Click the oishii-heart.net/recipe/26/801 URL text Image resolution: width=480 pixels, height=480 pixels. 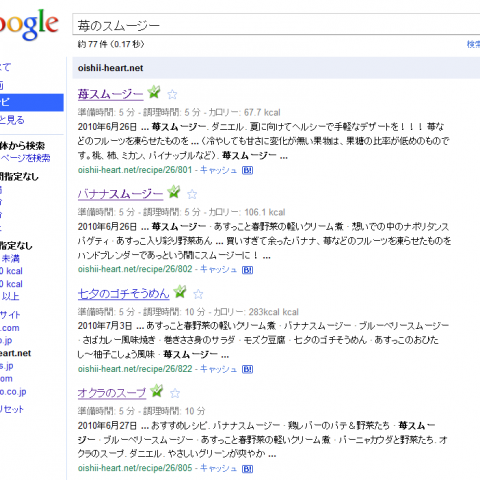tap(135, 170)
